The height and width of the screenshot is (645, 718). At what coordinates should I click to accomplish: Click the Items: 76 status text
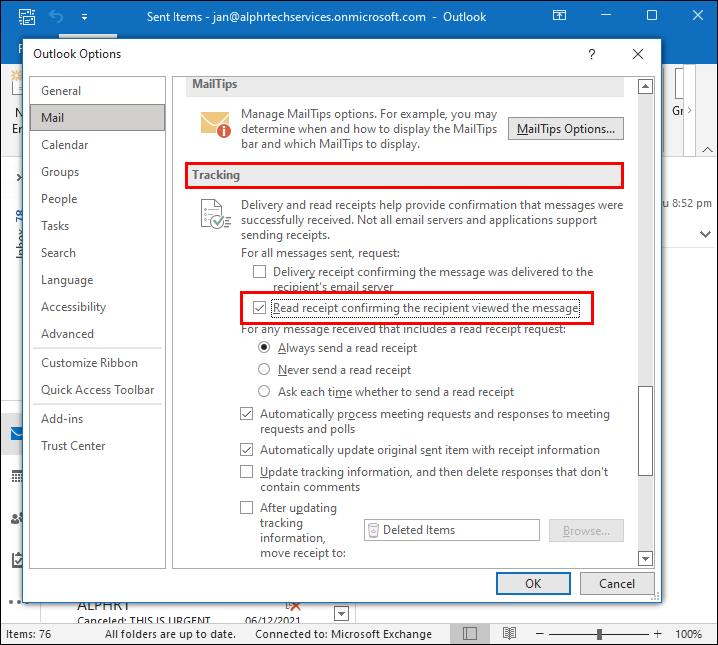point(28,634)
